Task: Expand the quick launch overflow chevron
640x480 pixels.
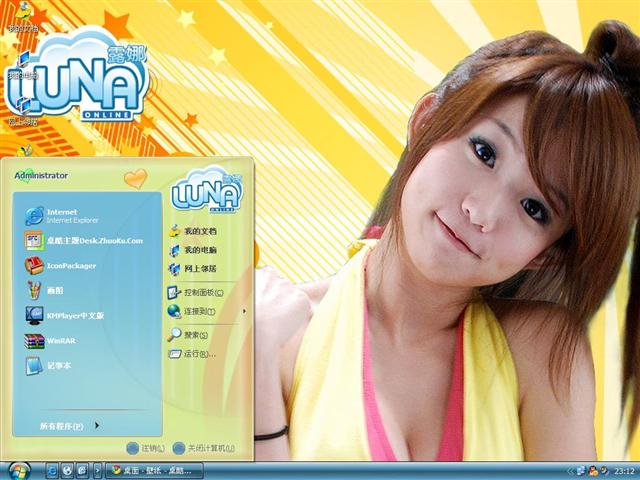Action: [97, 471]
